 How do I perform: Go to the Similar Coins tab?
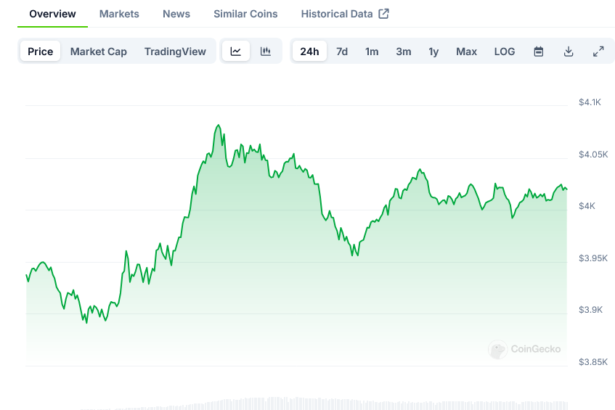pyautogui.click(x=245, y=14)
